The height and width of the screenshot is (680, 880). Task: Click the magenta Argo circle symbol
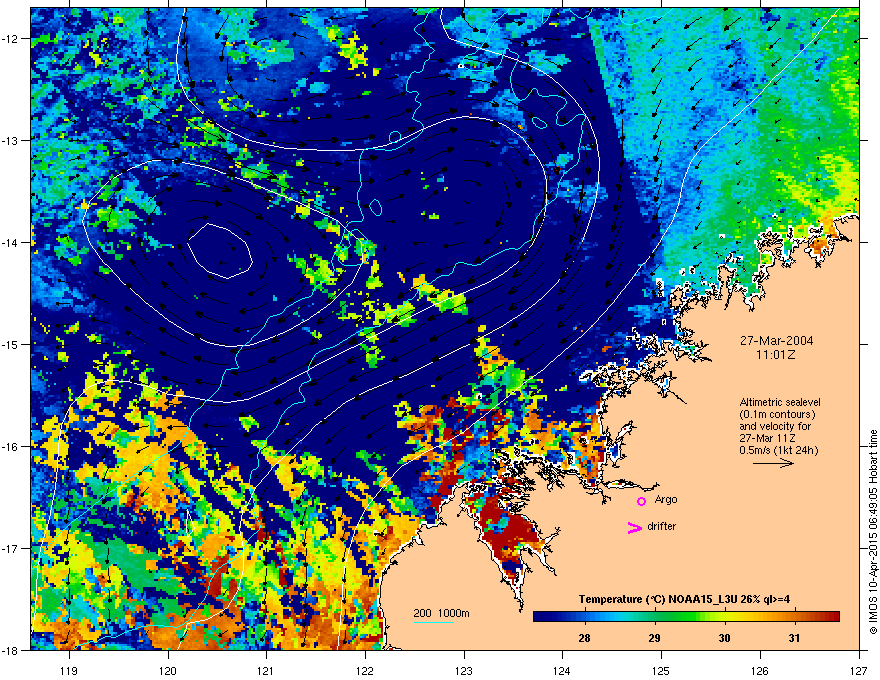[x=641, y=501]
